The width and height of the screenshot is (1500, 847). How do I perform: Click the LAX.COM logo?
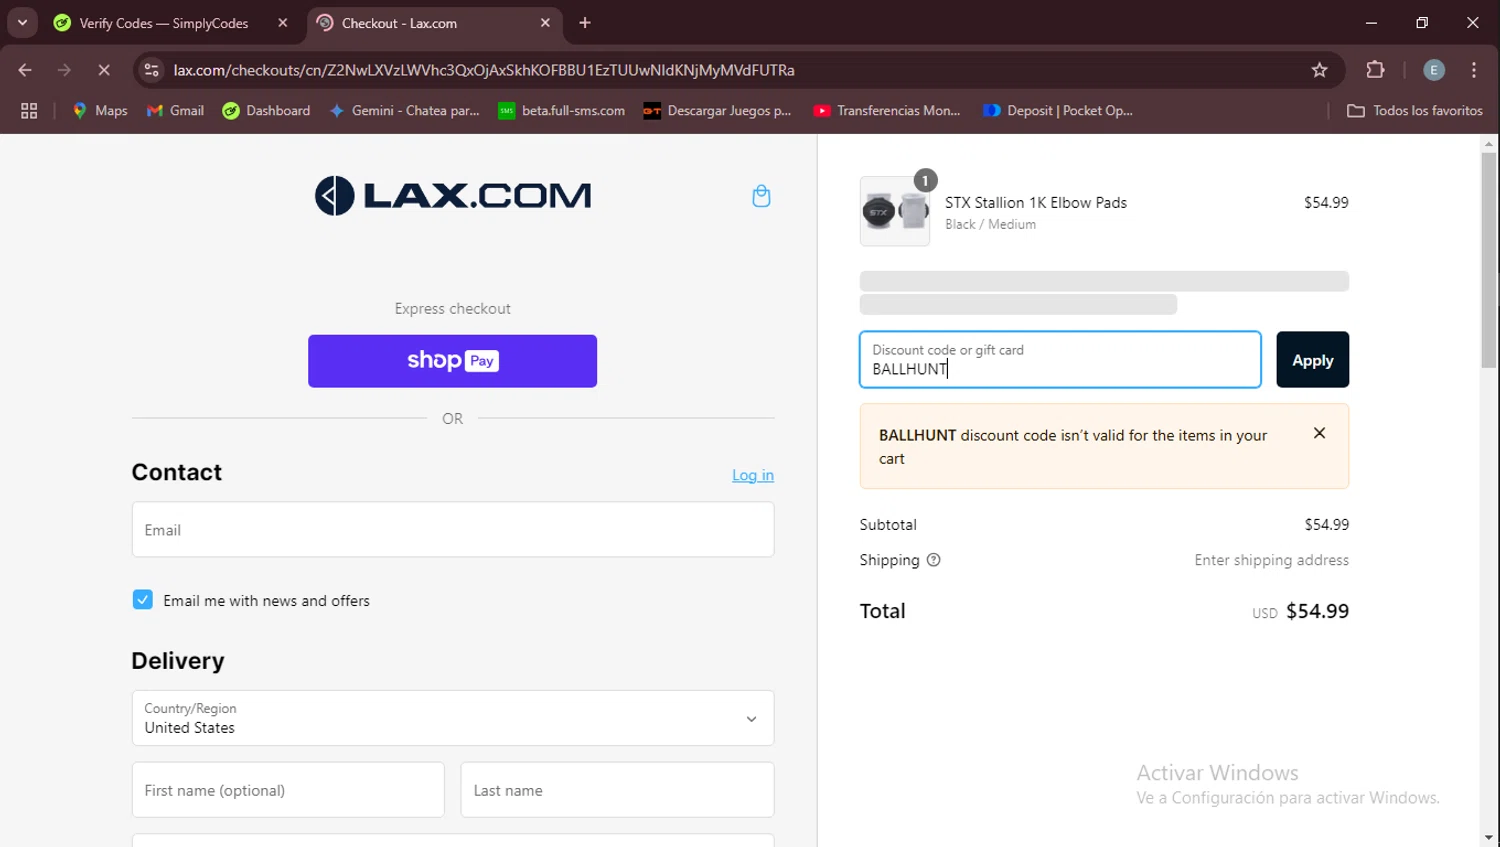click(x=453, y=196)
